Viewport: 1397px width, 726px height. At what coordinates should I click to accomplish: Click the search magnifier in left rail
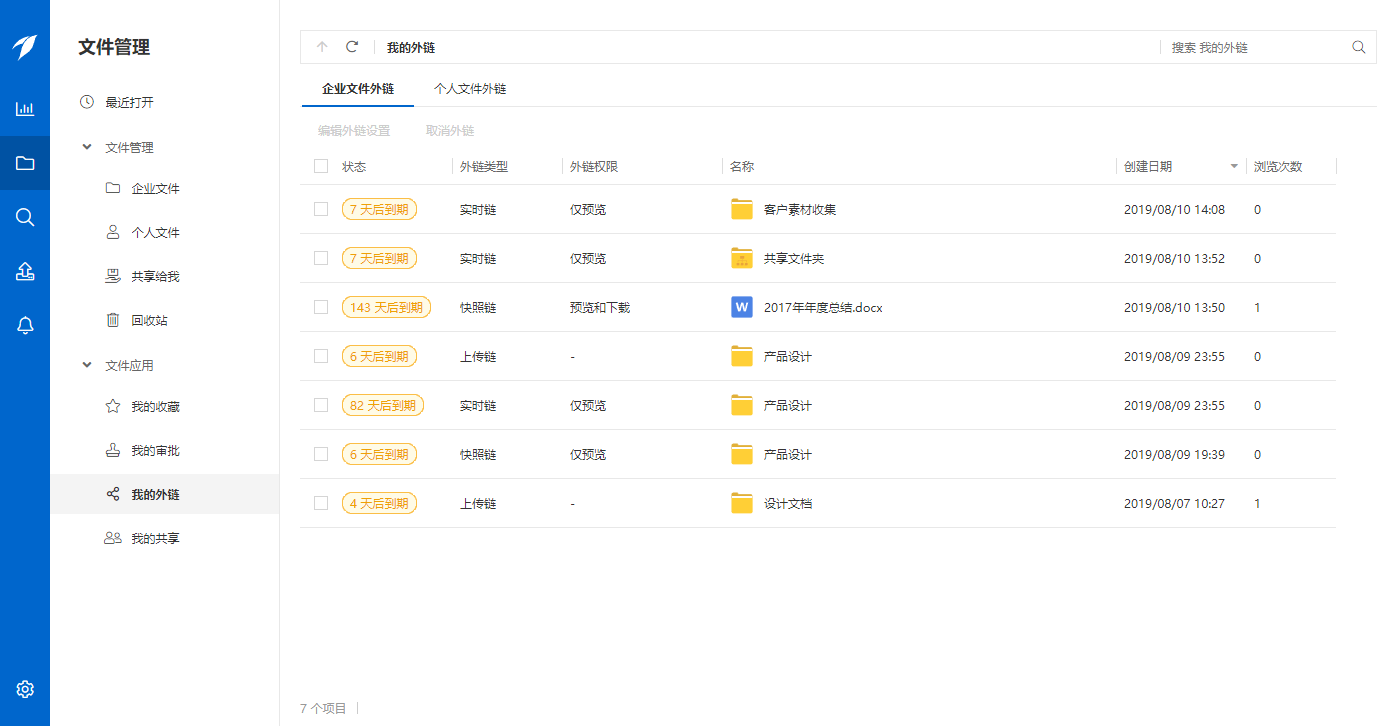pos(25,217)
